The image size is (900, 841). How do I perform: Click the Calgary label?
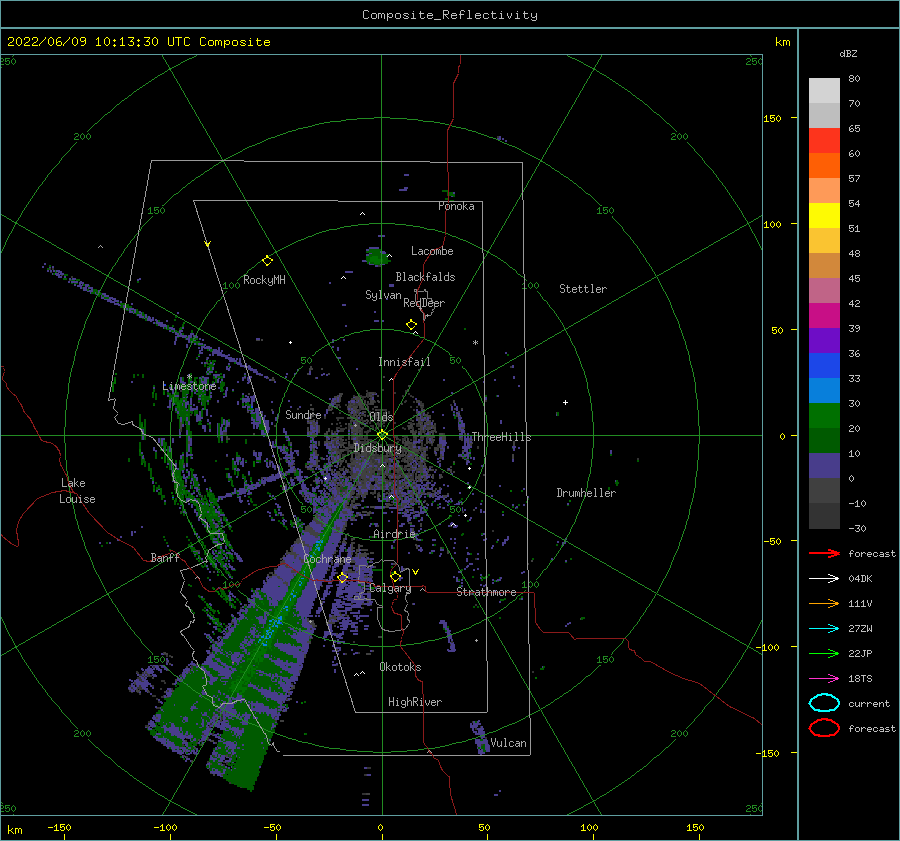(390, 588)
